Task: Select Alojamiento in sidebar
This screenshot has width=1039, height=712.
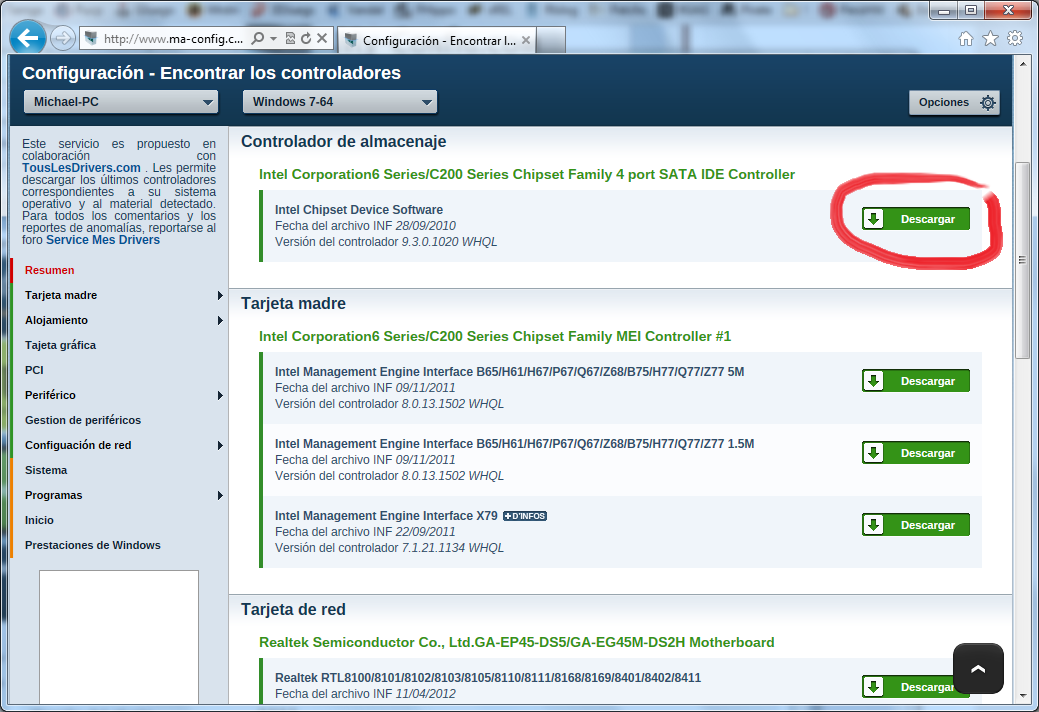Action: point(56,321)
